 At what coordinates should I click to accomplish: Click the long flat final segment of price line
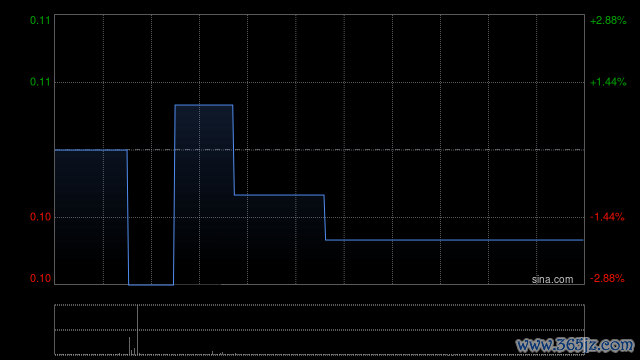point(454,240)
